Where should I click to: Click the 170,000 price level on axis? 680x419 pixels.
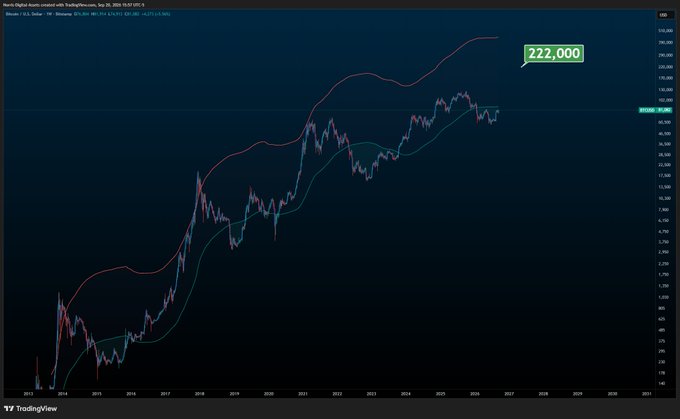pos(665,78)
